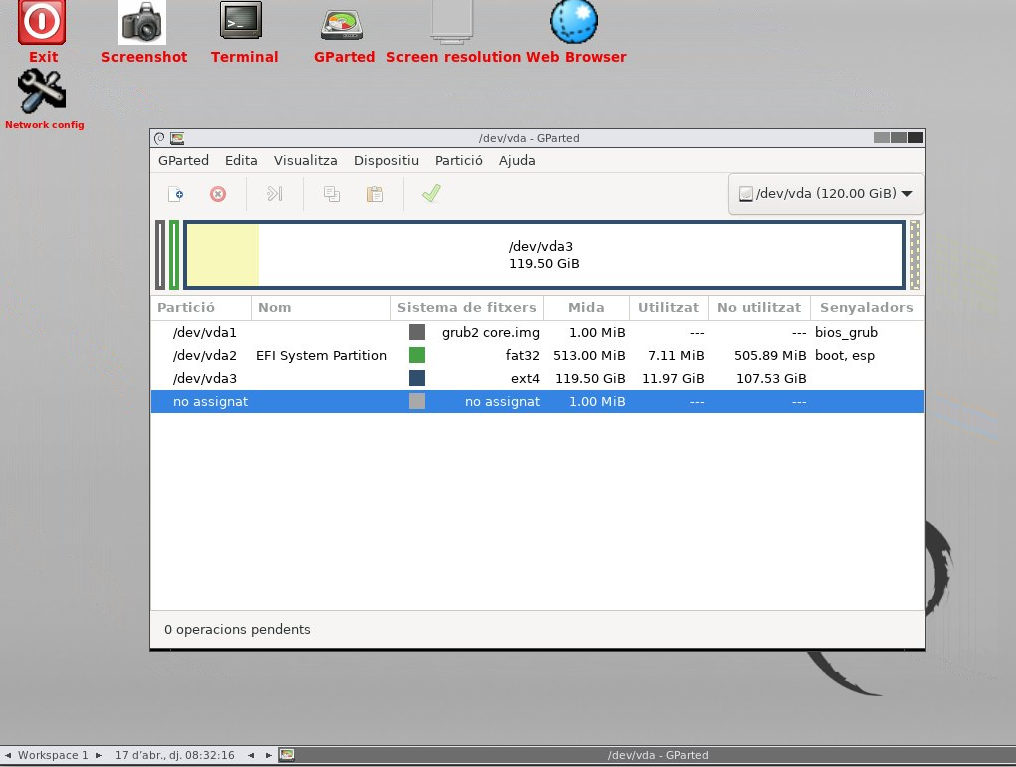Click the Paste partition toolbar icon
This screenshot has width=1016, height=767.
(375, 194)
